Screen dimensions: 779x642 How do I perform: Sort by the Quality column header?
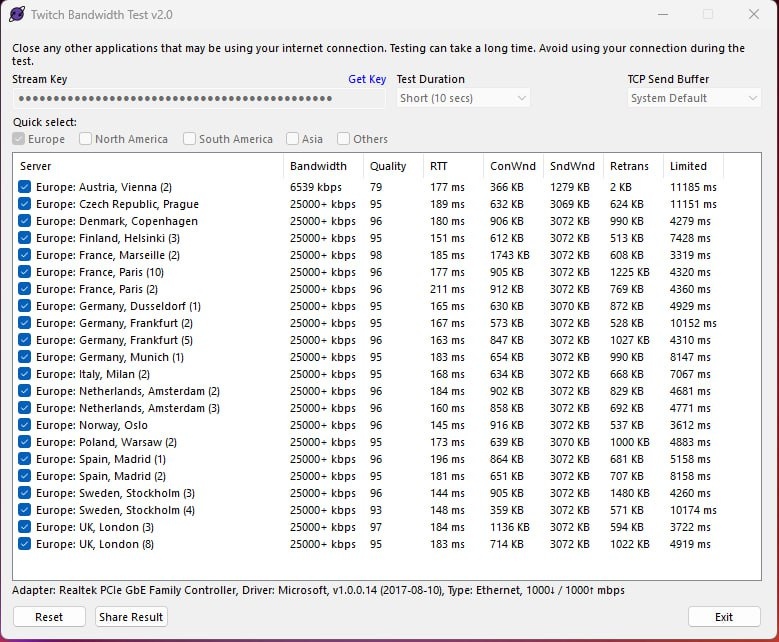pyautogui.click(x=393, y=166)
